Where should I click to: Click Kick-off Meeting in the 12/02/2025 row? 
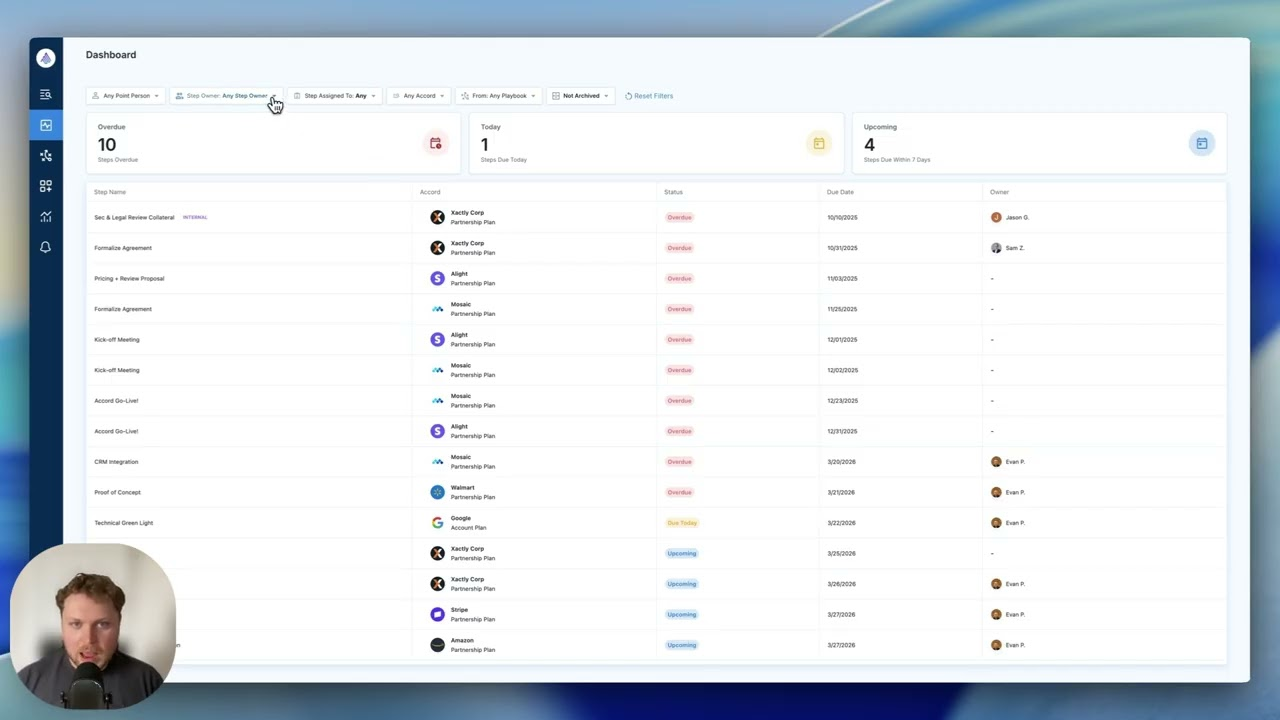pos(117,370)
